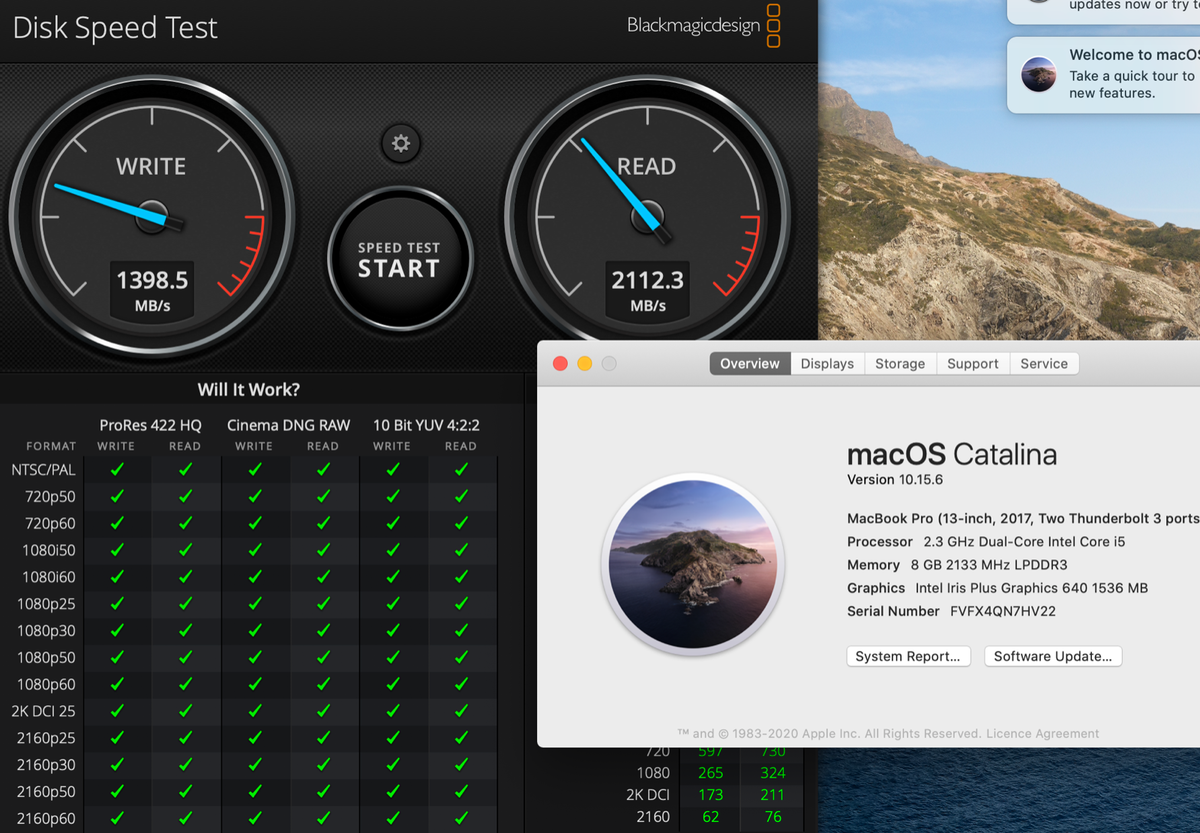Click the NTSC/PAL format row label
The image size is (1200, 833).
[43, 469]
